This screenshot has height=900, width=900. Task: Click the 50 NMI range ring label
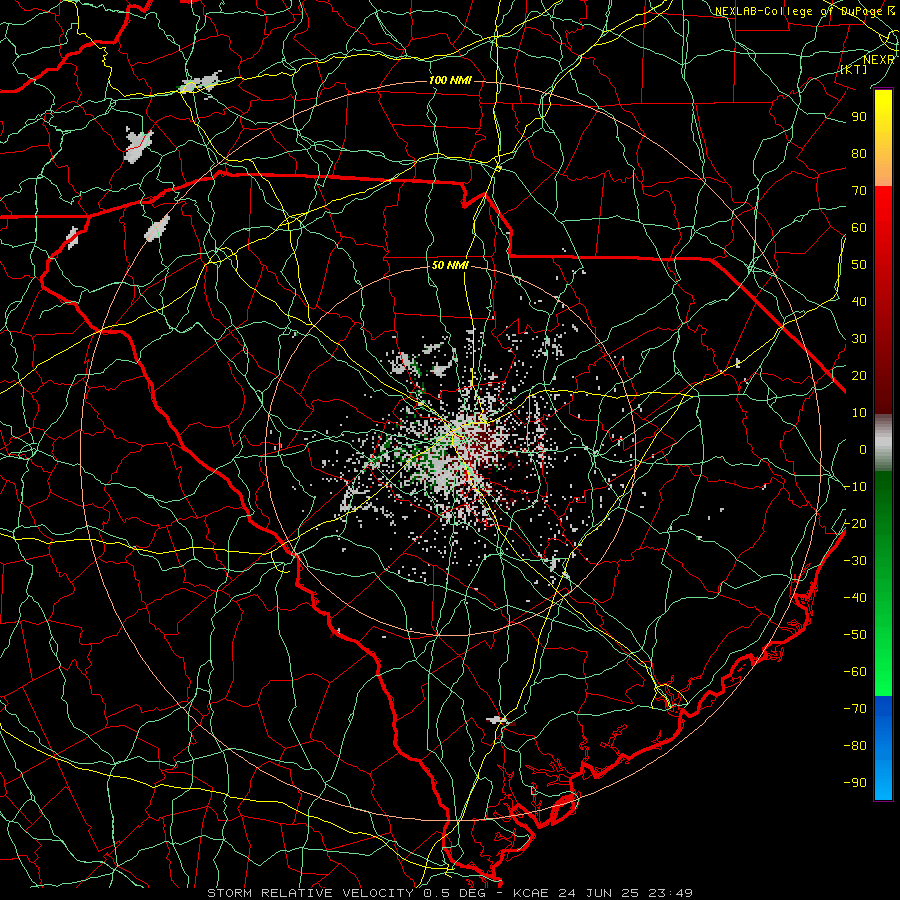point(450,265)
